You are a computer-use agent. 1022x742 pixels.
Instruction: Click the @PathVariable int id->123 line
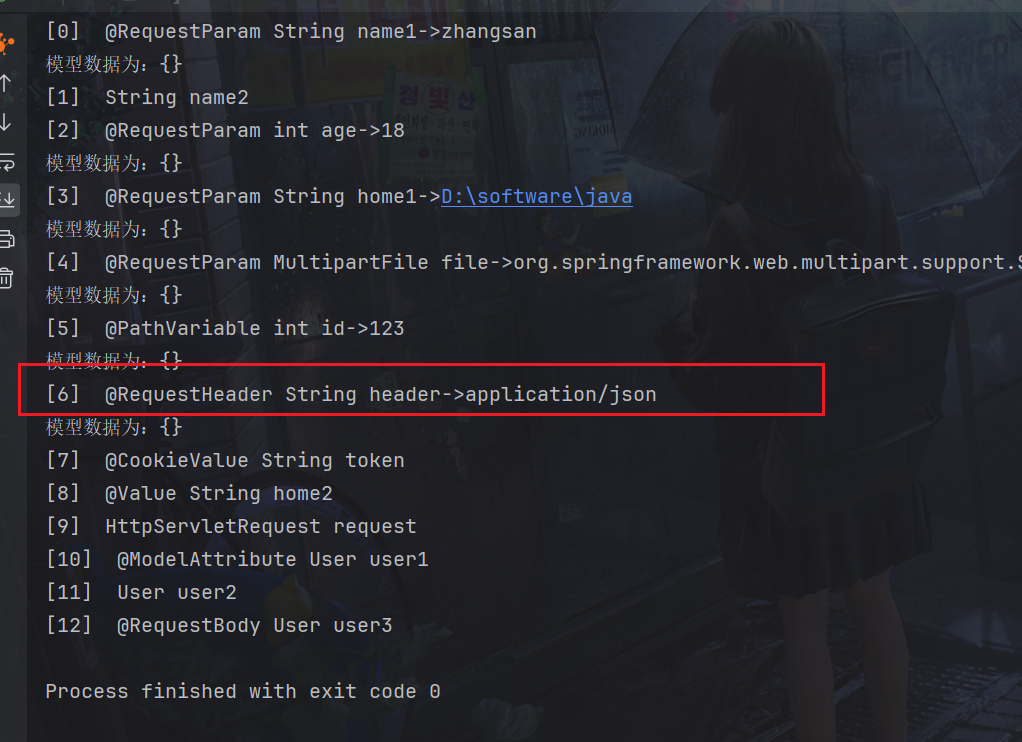click(x=254, y=328)
